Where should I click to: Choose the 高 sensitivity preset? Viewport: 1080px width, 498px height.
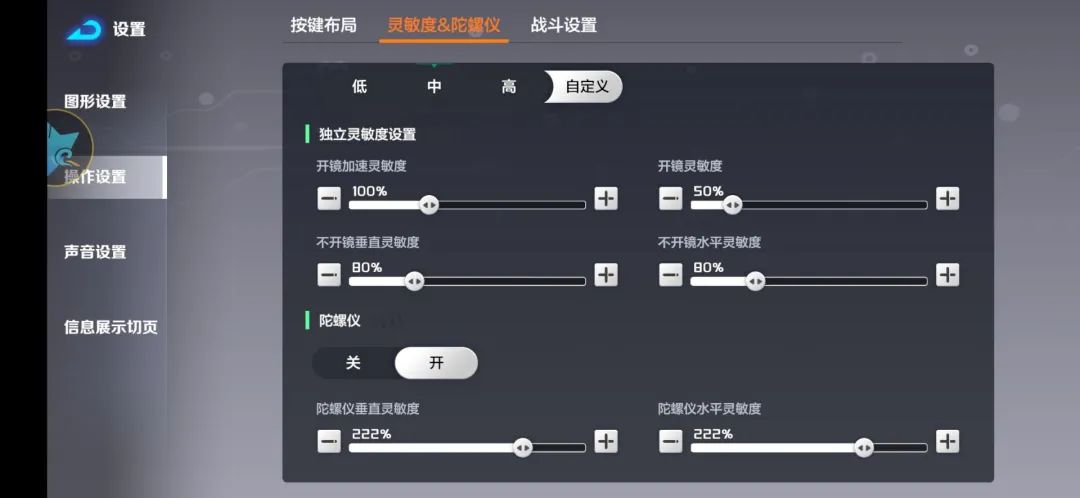point(509,87)
